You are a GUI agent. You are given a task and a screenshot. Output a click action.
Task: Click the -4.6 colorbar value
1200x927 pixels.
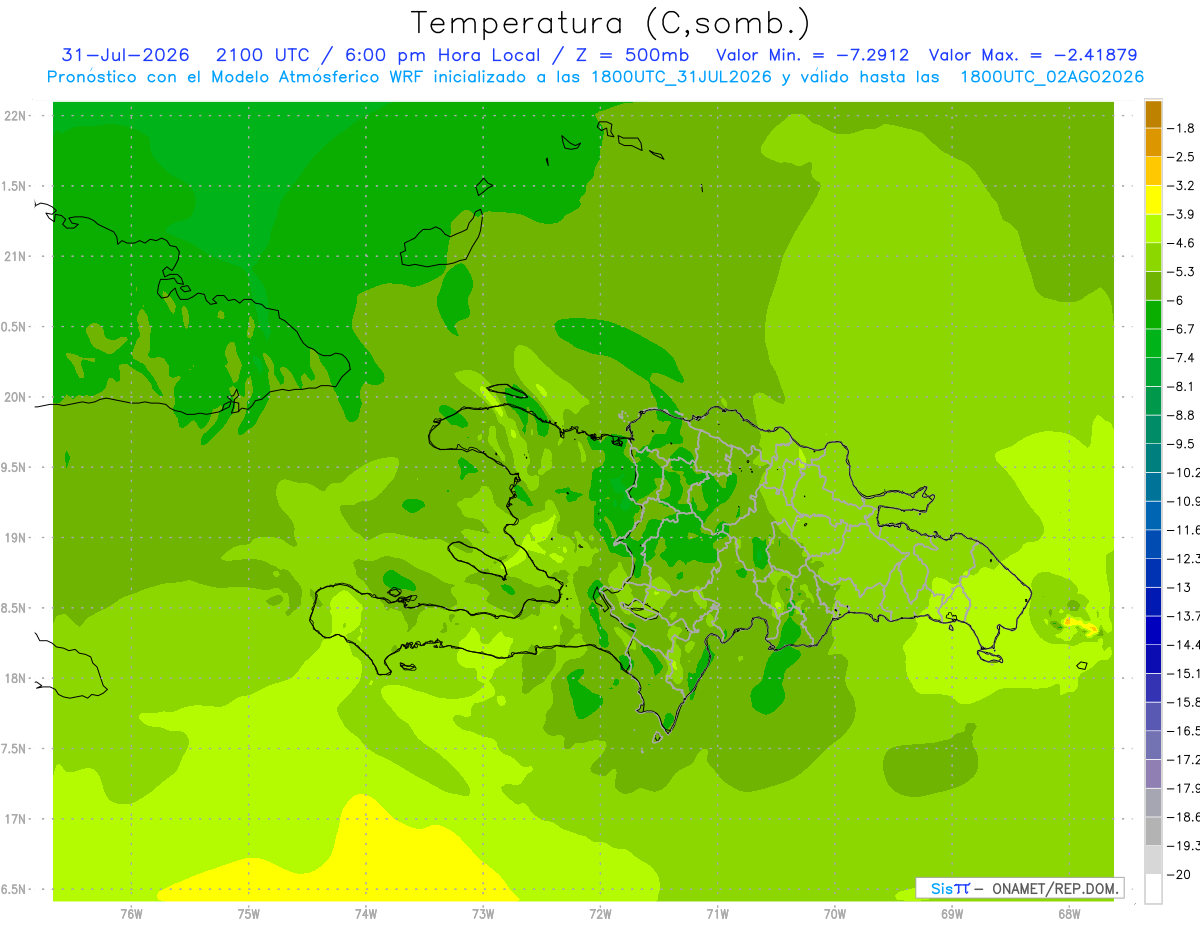pyautogui.click(x=1181, y=243)
